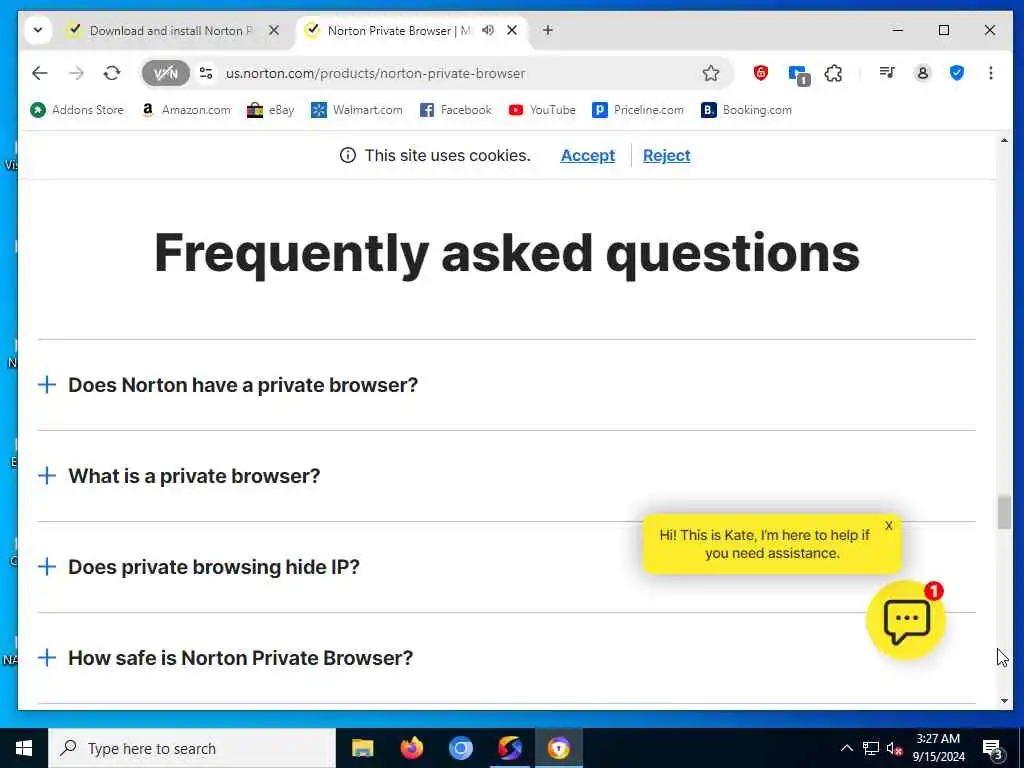Open the browser three-dot menu

coord(991,73)
